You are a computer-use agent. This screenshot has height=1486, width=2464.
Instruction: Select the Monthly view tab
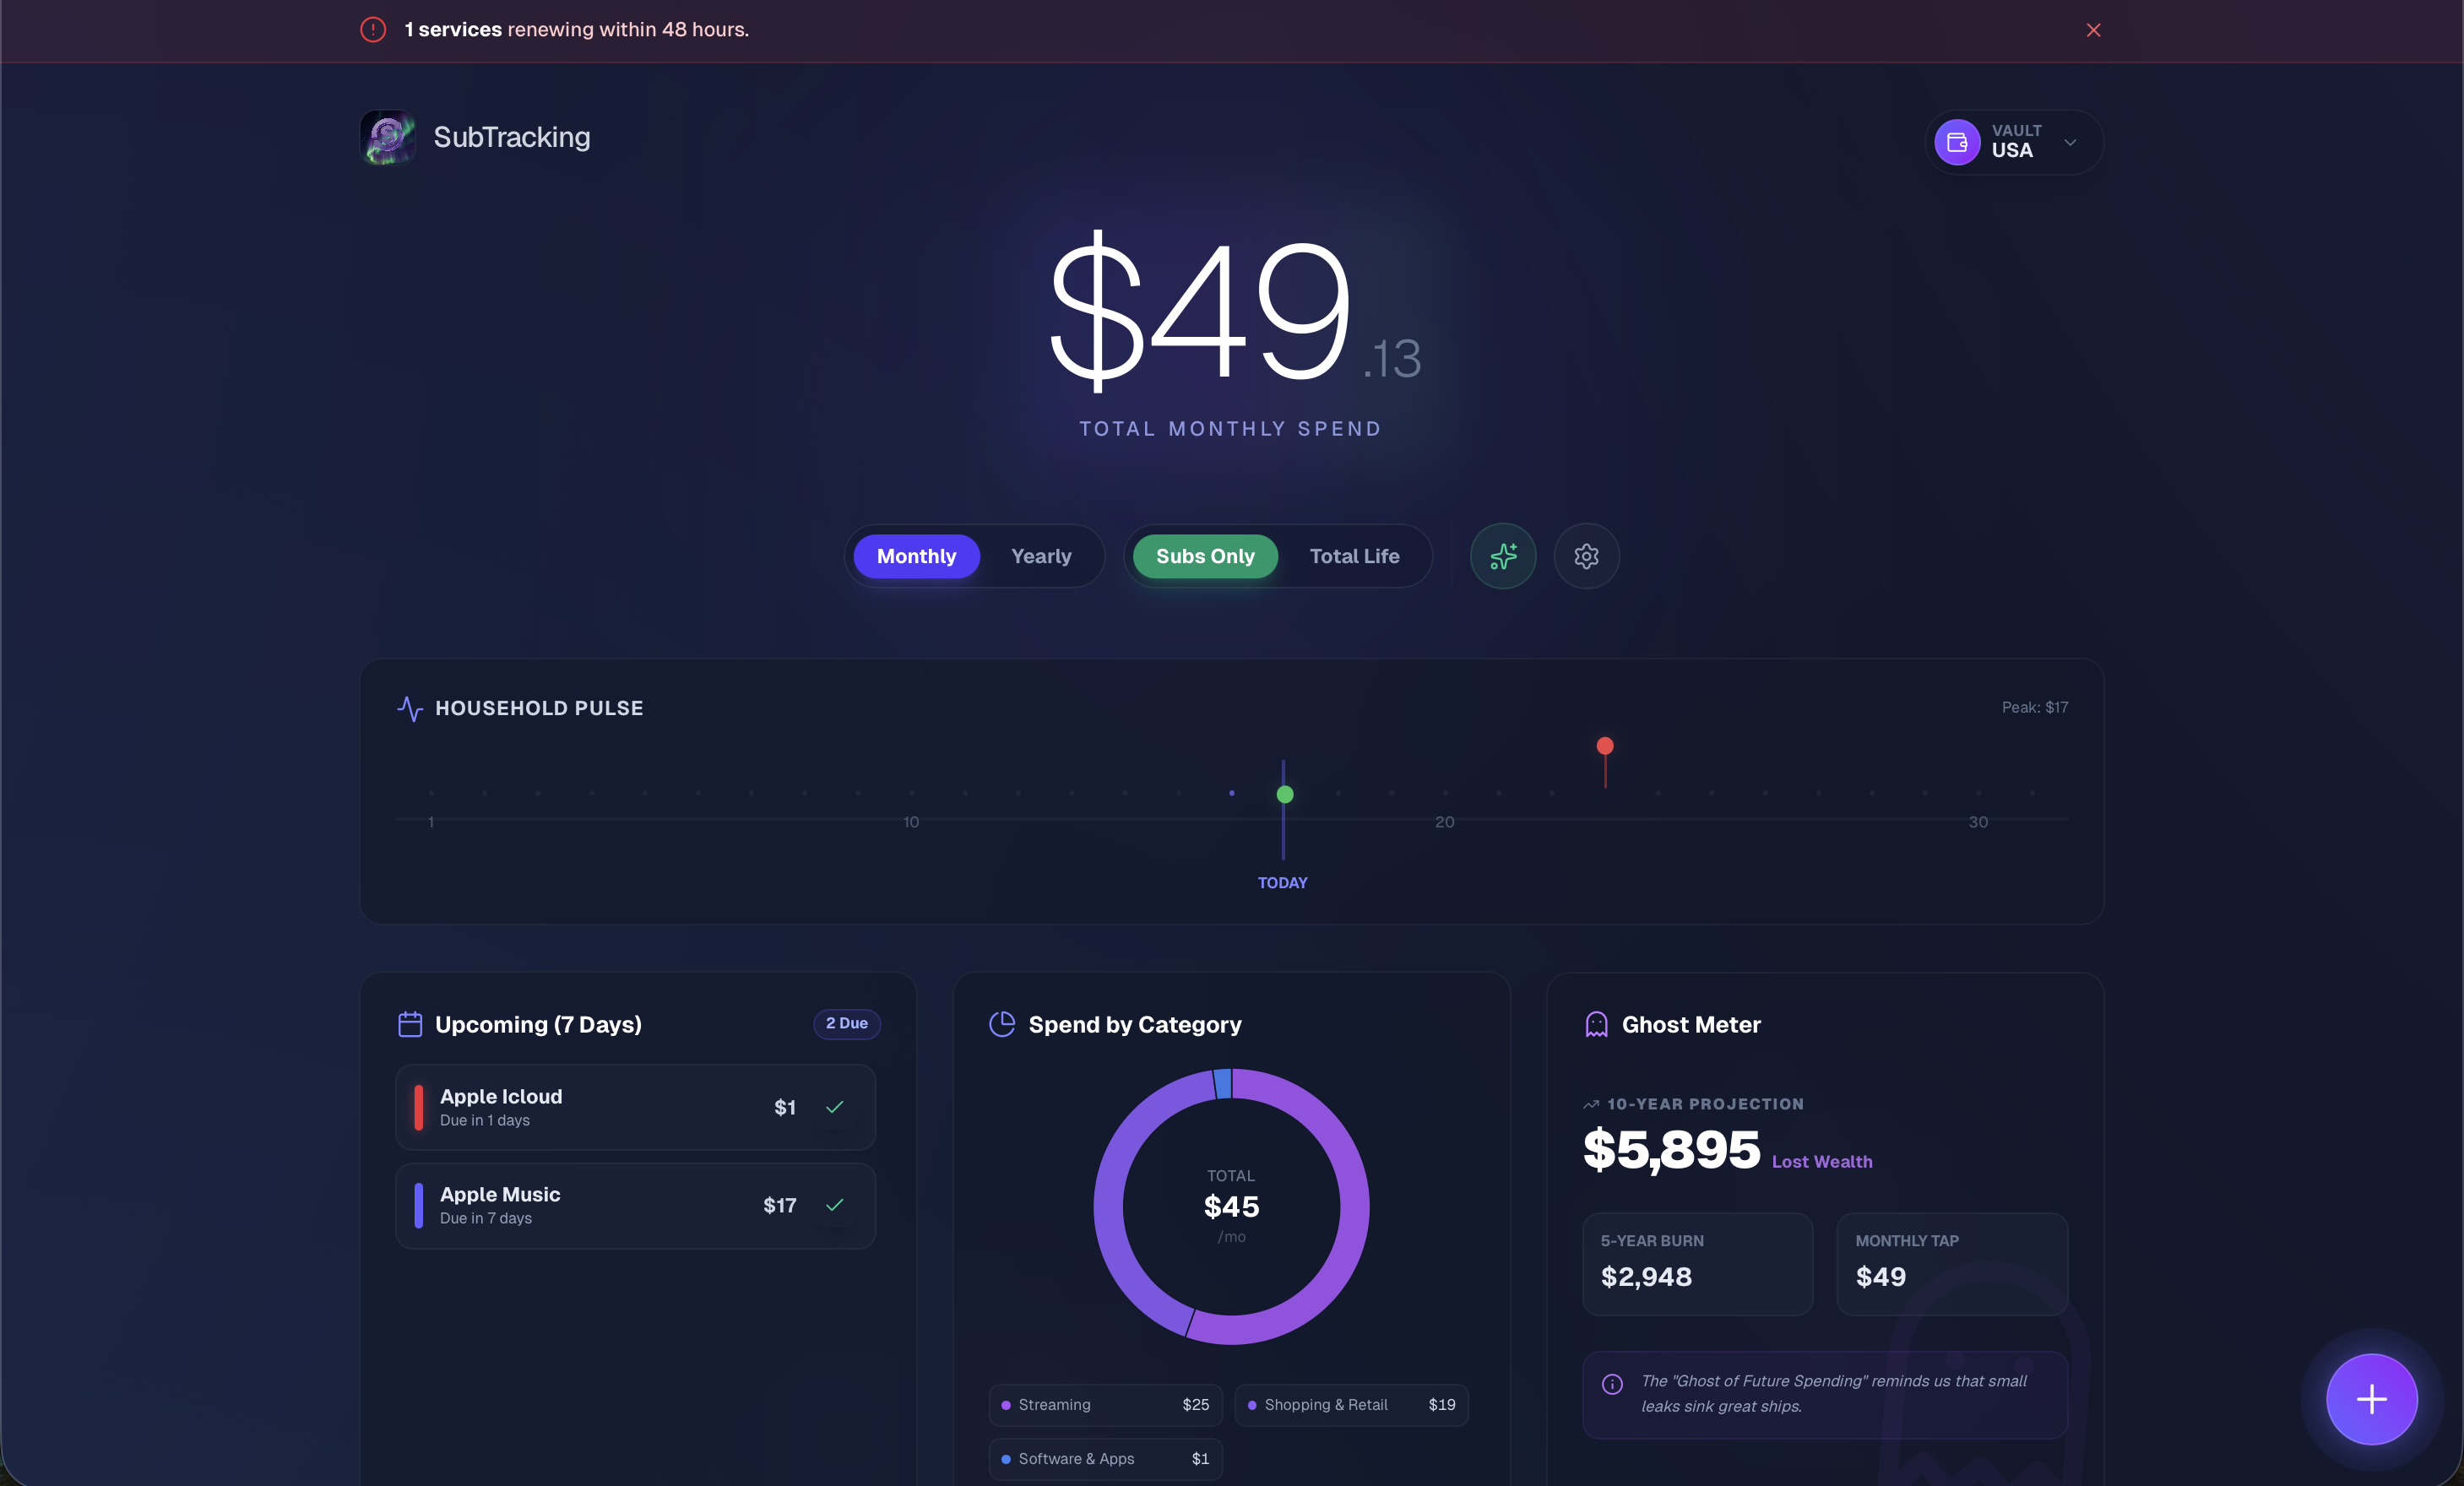click(916, 556)
